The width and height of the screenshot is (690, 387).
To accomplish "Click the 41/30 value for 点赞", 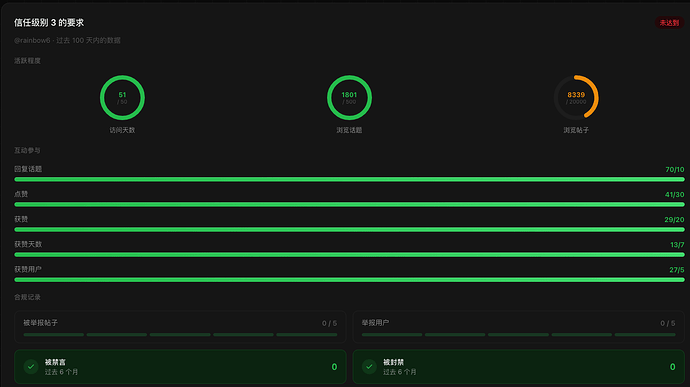I will (675, 195).
